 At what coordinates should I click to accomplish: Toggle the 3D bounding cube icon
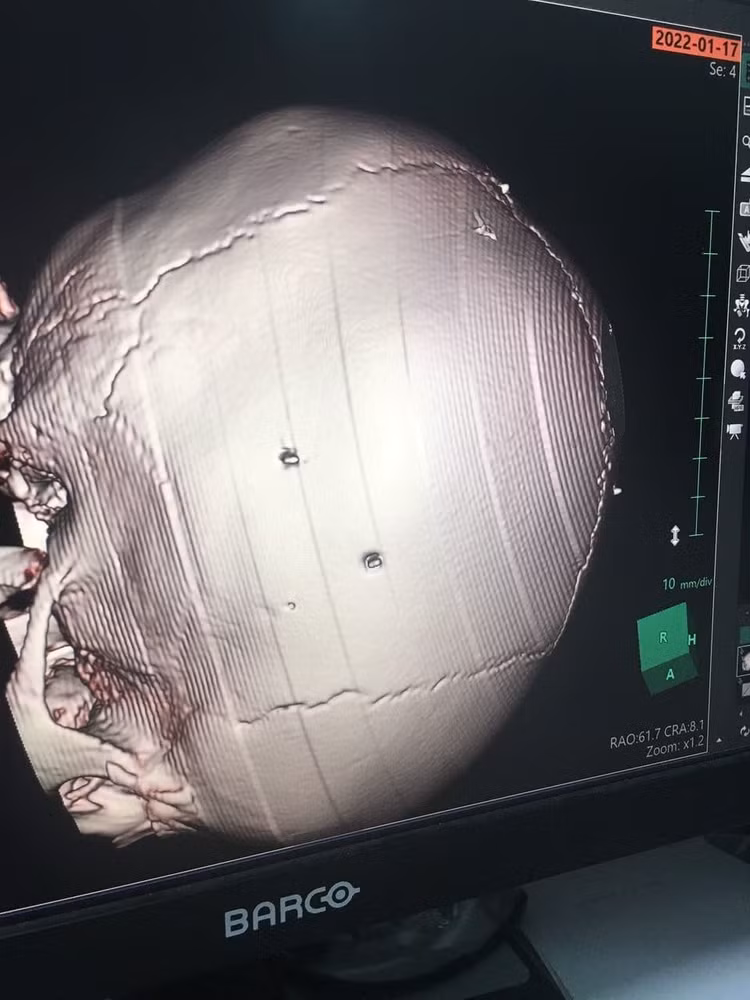coord(743,274)
